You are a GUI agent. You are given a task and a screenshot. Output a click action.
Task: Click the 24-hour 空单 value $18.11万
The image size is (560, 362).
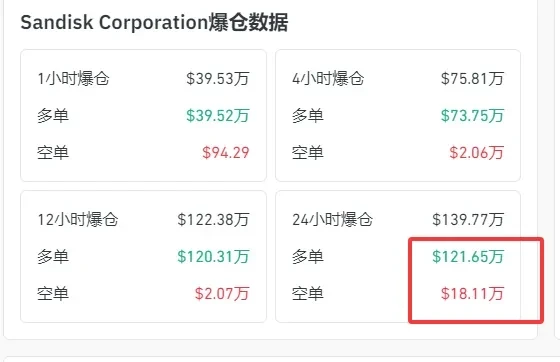coord(472,294)
